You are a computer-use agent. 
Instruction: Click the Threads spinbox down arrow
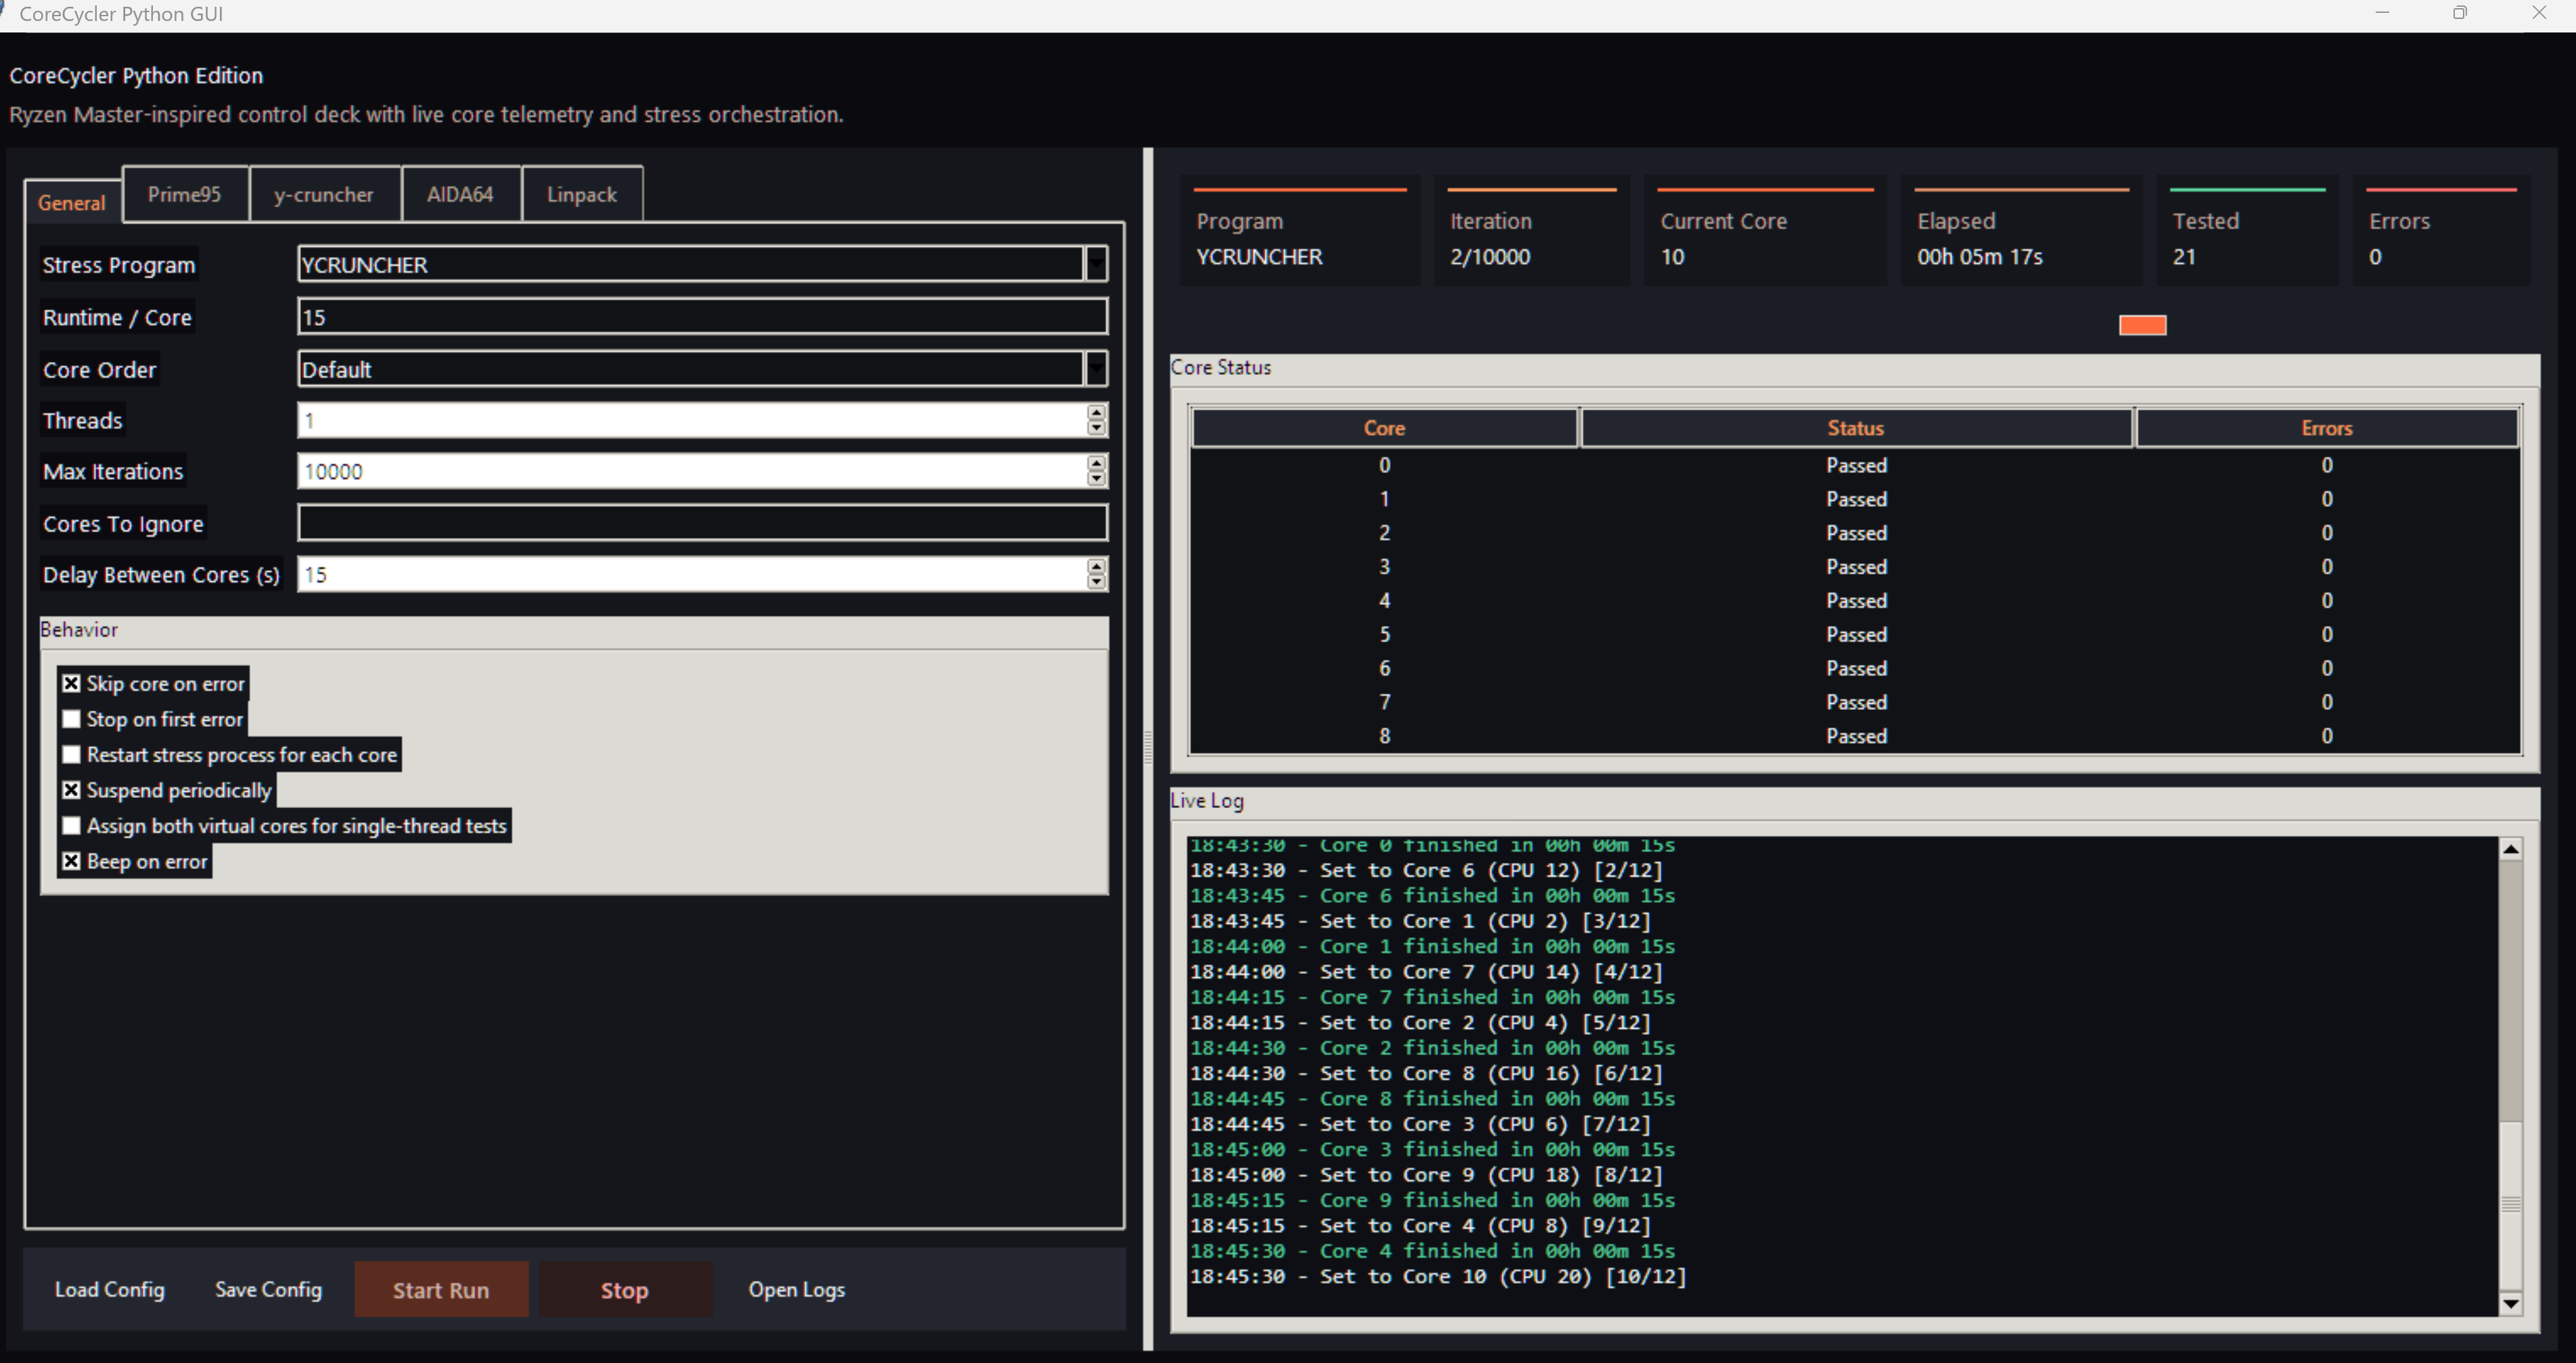coord(1096,428)
